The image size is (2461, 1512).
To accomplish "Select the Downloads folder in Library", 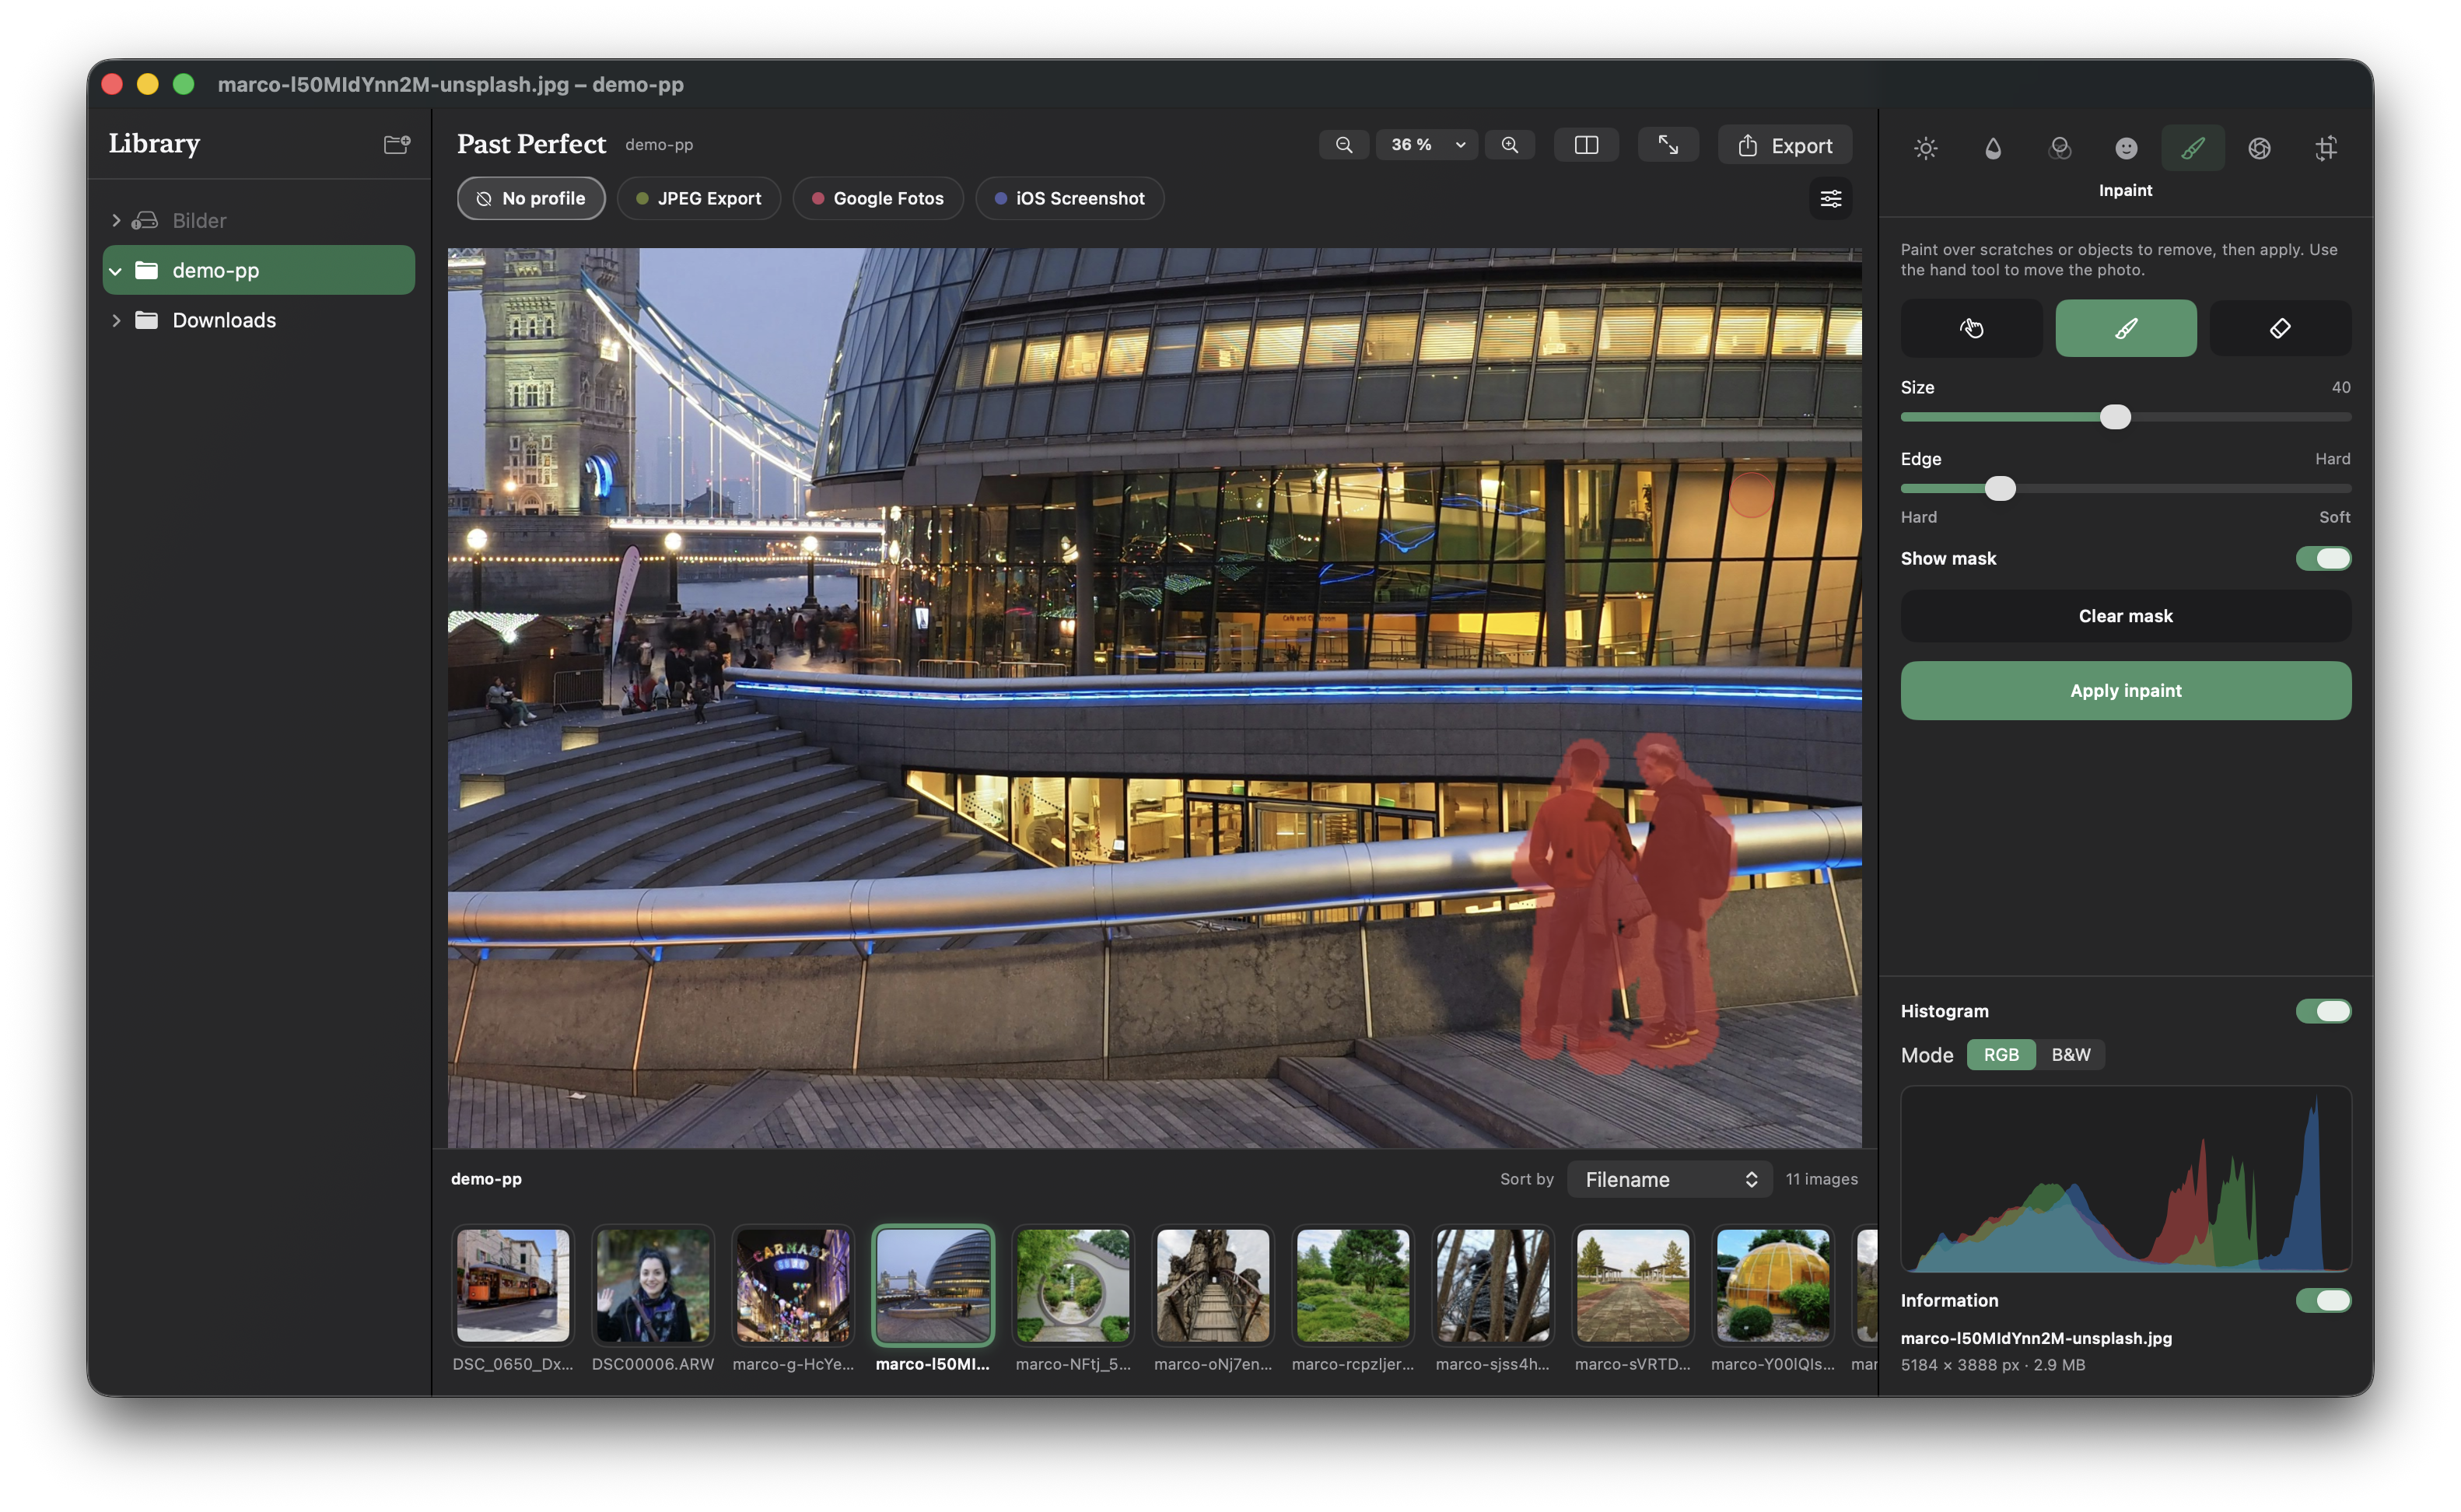I will click(x=259, y=320).
